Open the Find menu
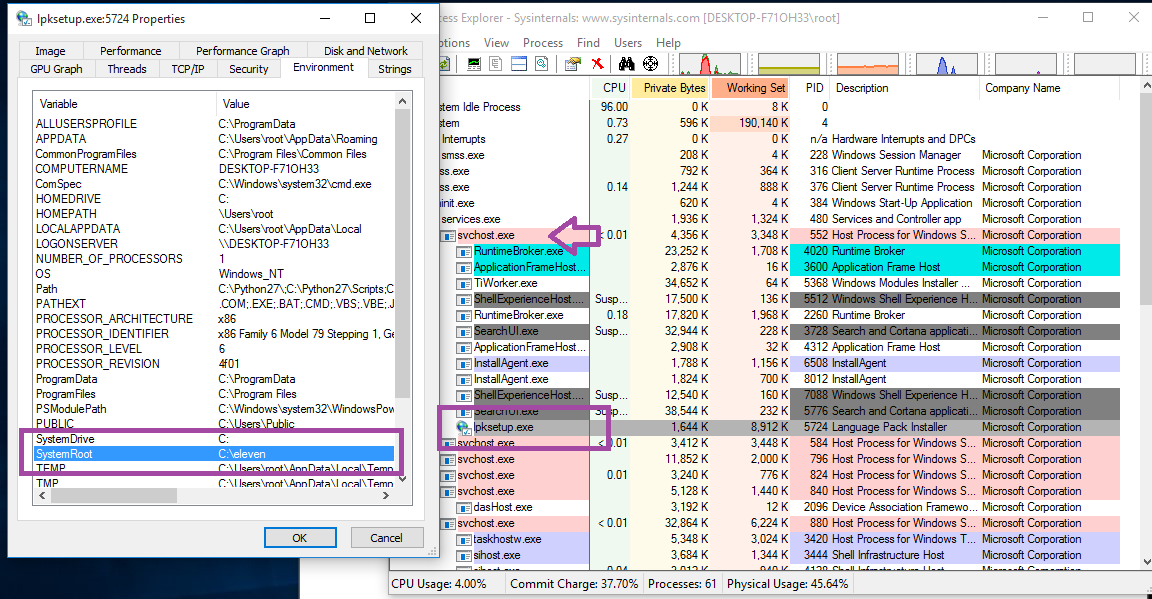The image size is (1152, 599). coord(588,43)
